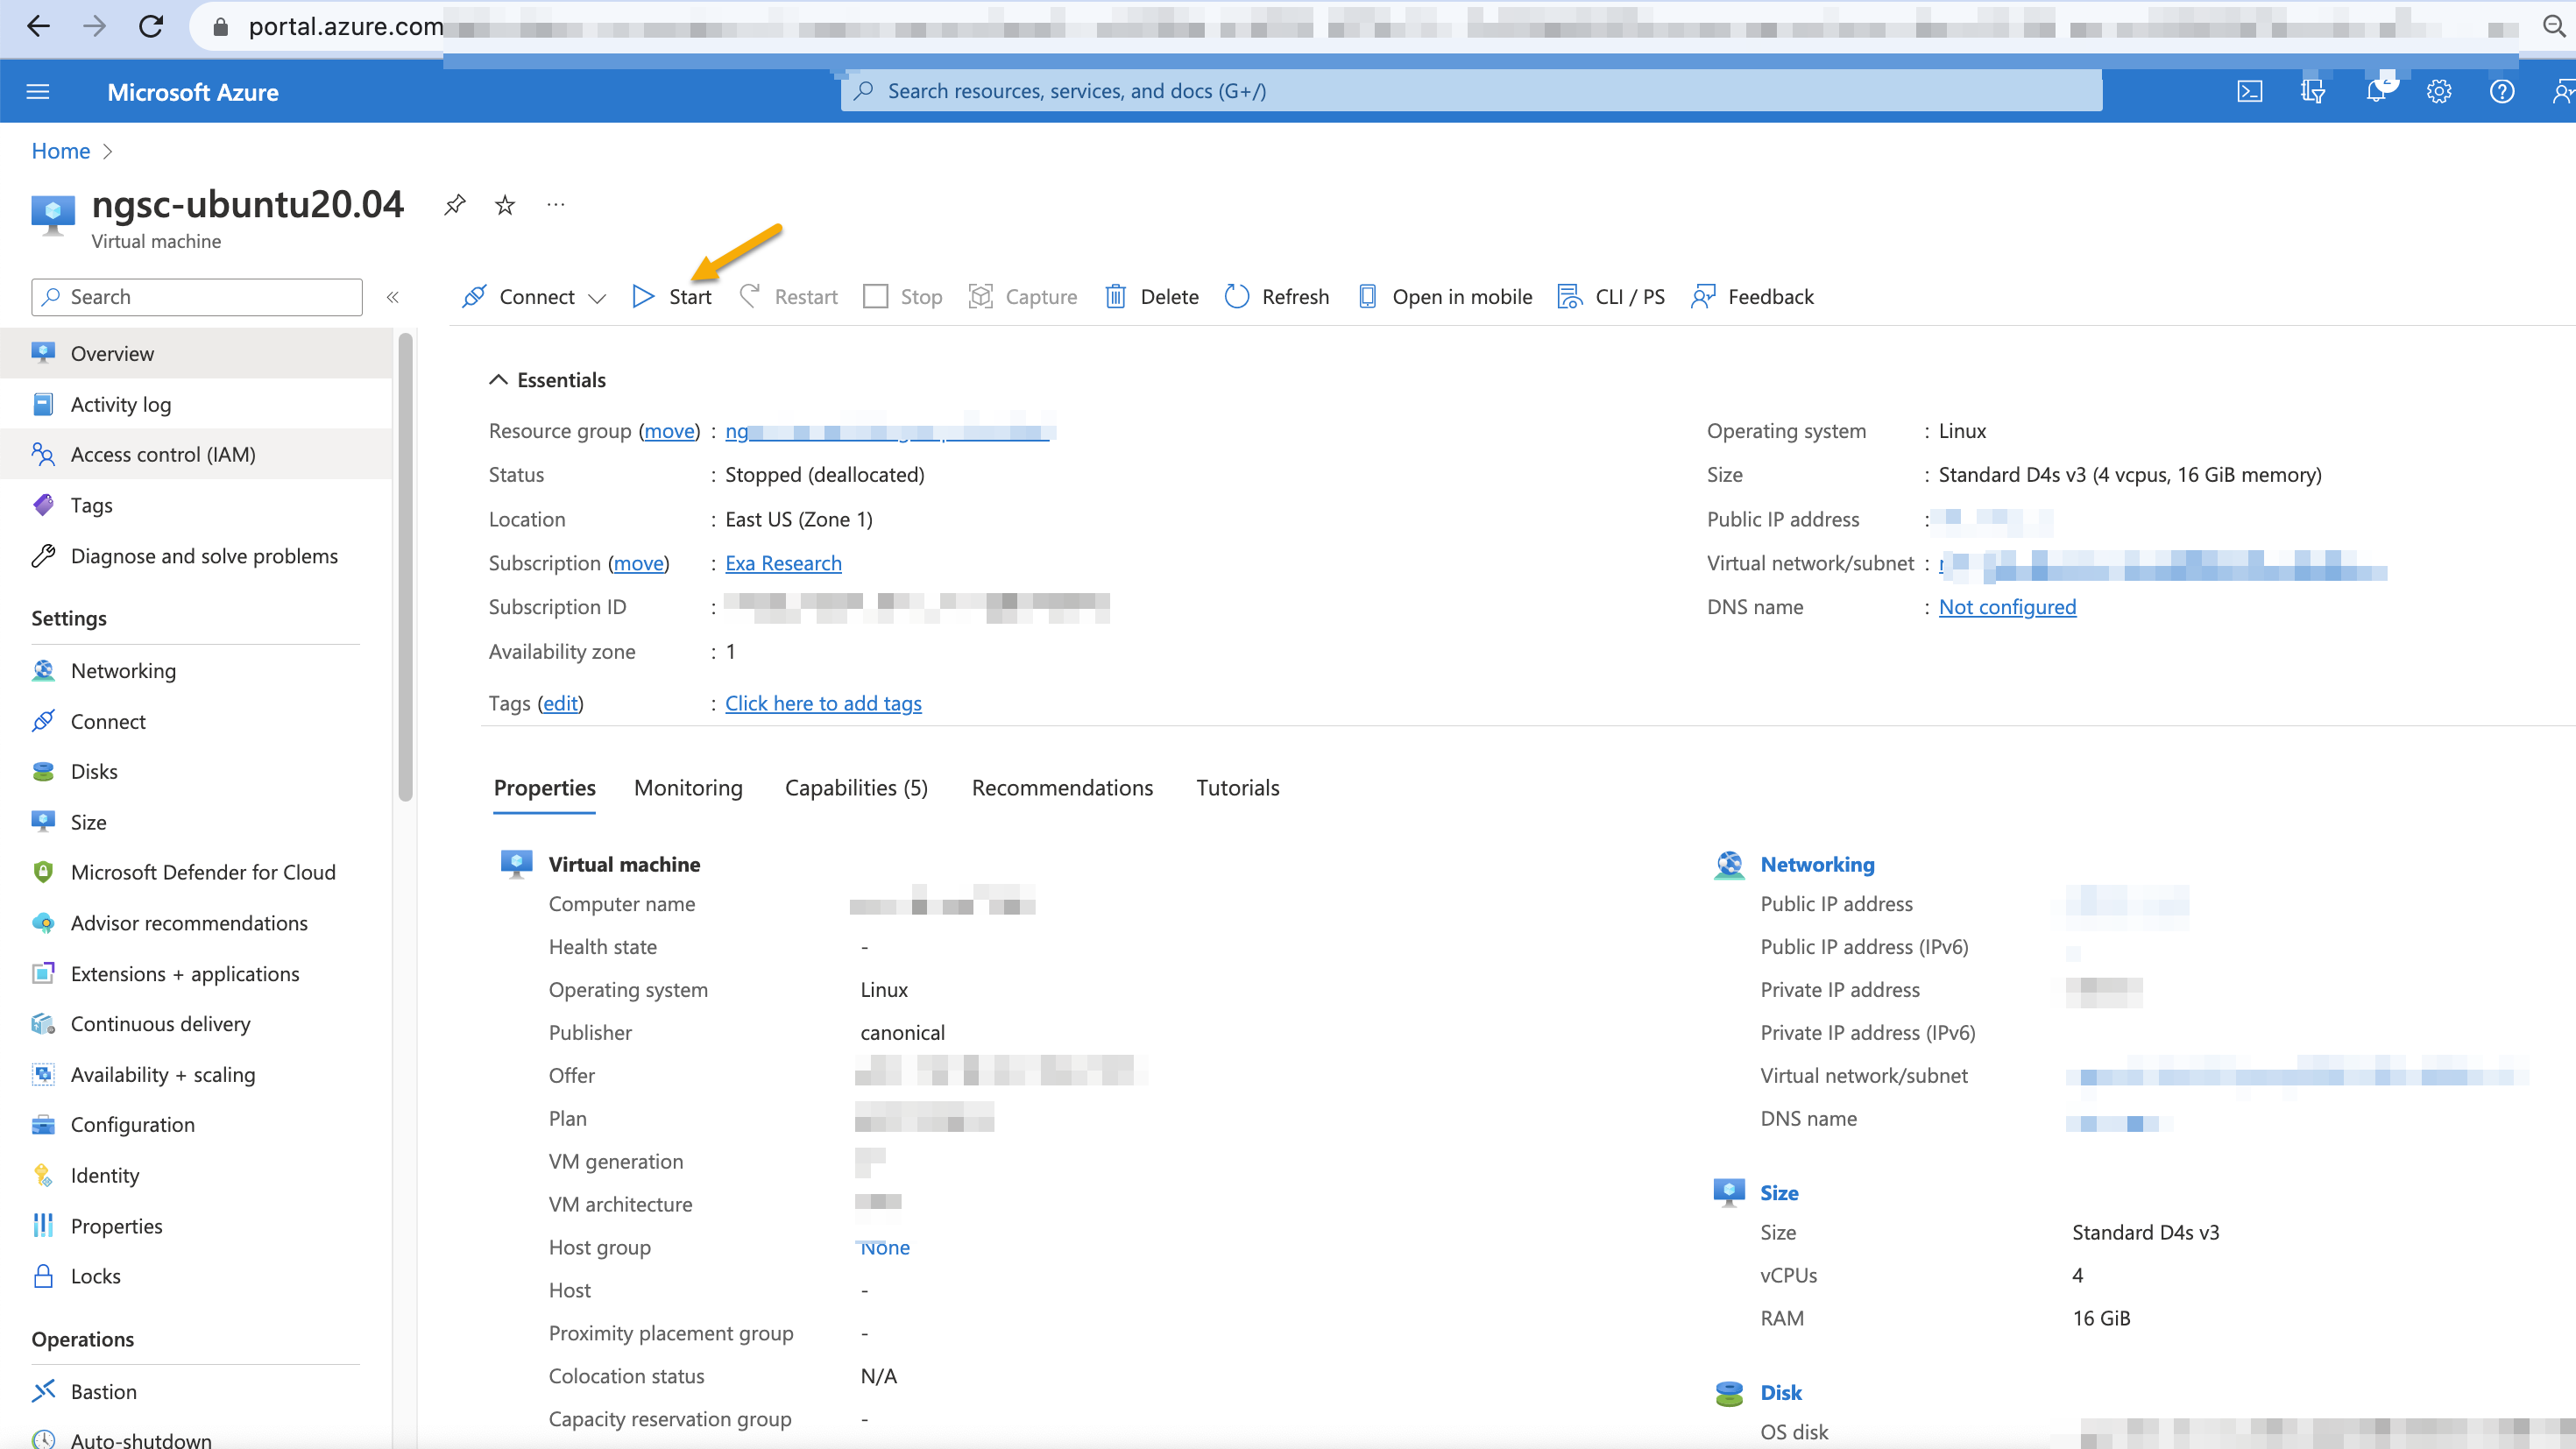Viewport: 2576px width, 1449px height.
Task: Click the Networking left sidebar item
Action: tap(122, 668)
